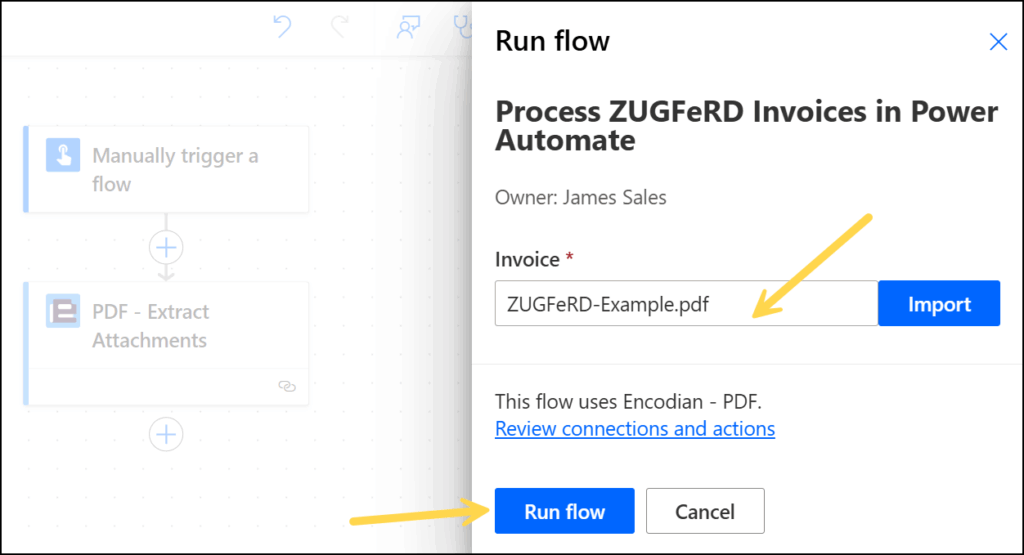Viewport: 1024px width, 555px height.
Task: Click the blue Run flow button
Action: click(564, 511)
